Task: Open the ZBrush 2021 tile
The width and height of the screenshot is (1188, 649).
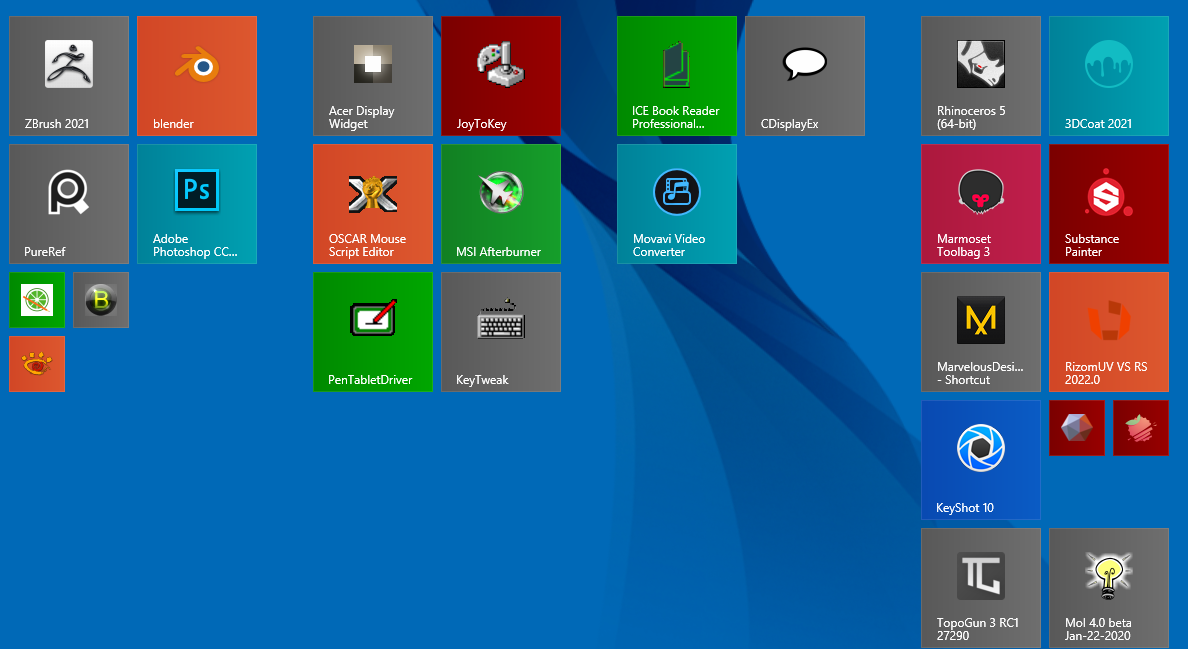Action: (x=69, y=76)
